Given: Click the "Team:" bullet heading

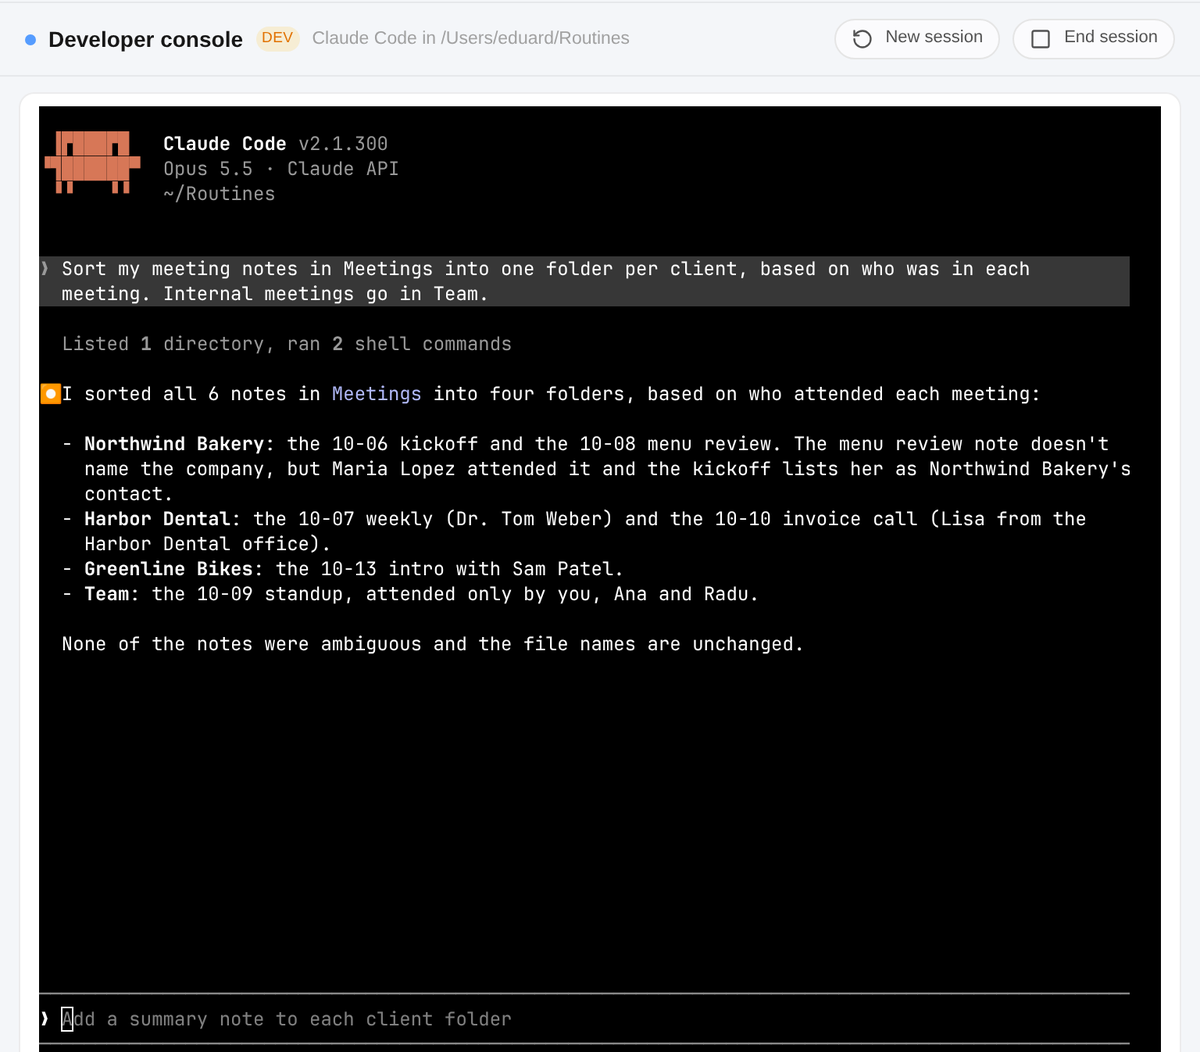Looking at the screenshot, I should pos(112,594).
